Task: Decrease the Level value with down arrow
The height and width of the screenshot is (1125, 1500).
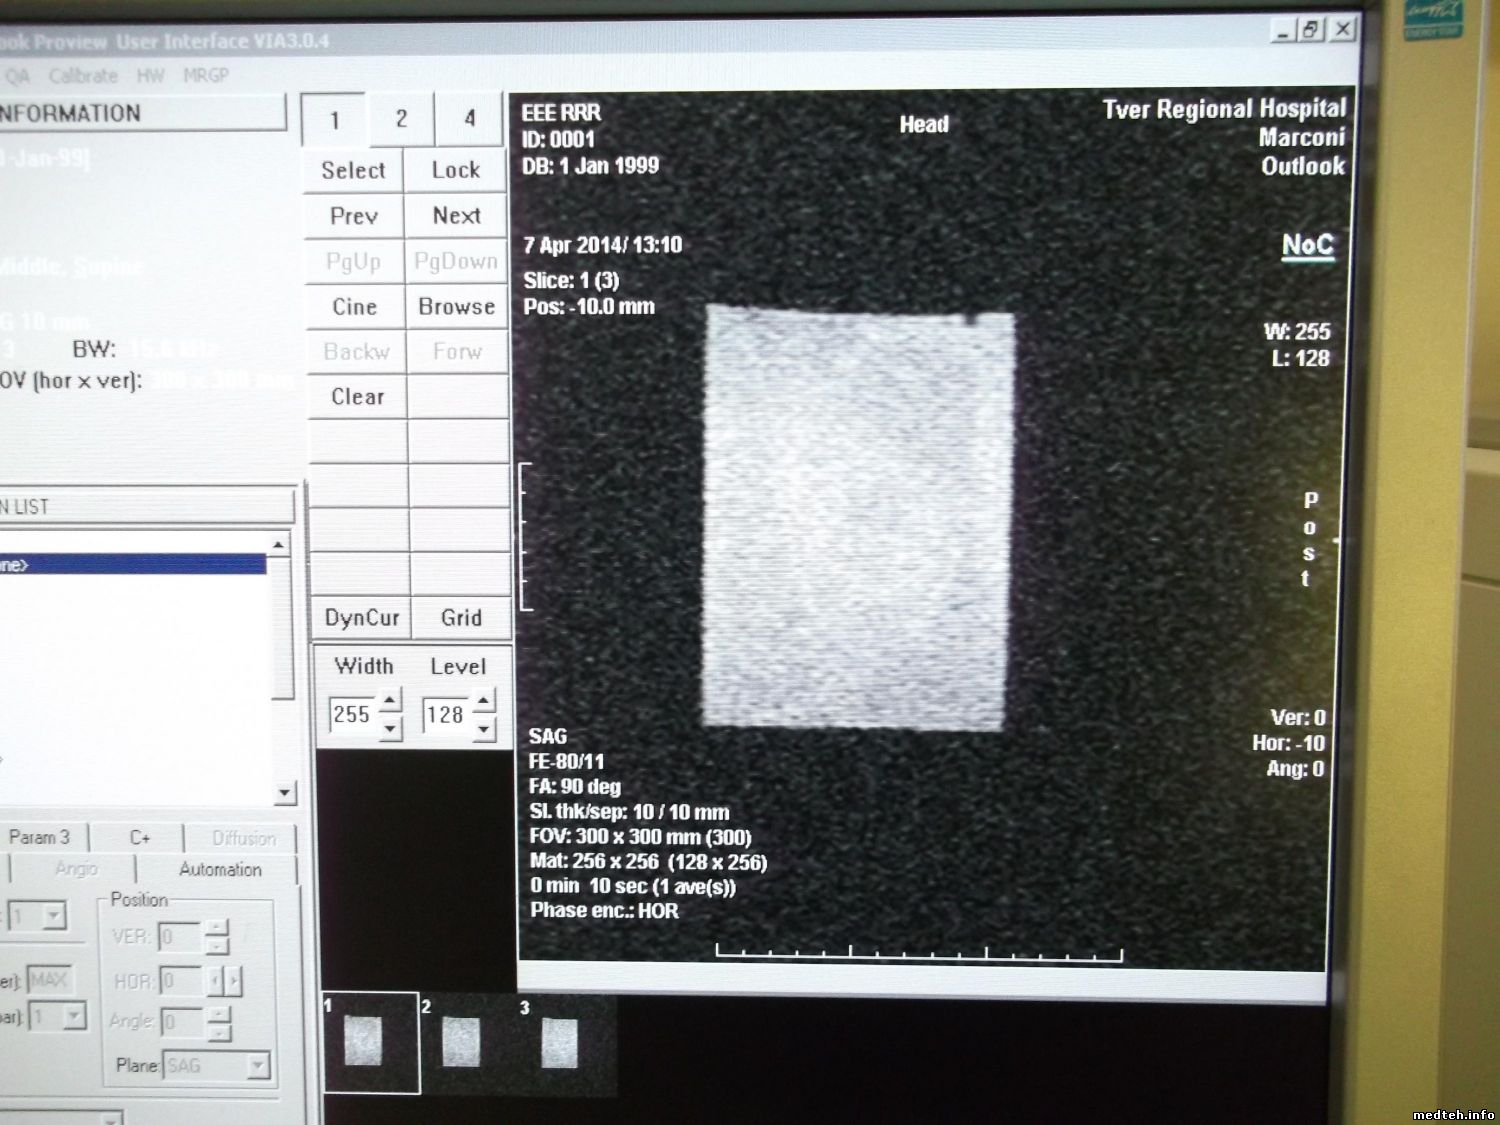Action: click(x=484, y=729)
